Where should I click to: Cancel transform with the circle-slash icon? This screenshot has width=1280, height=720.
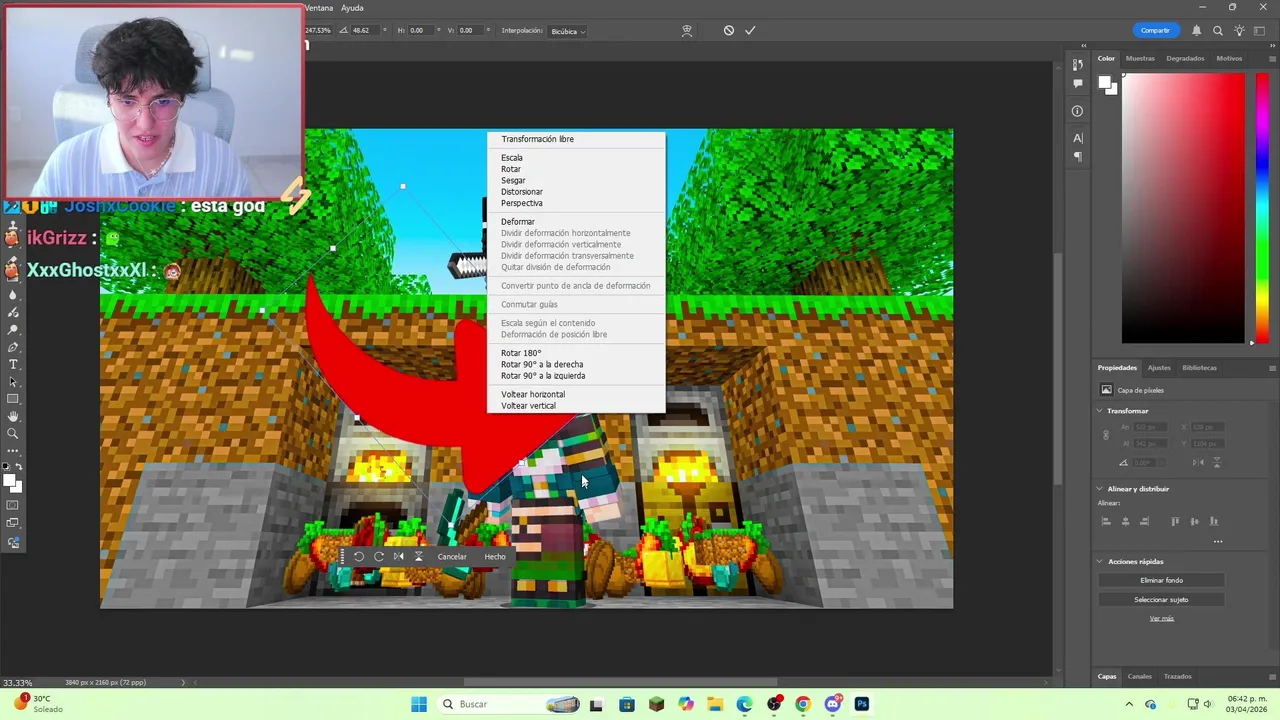tap(729, 30)
